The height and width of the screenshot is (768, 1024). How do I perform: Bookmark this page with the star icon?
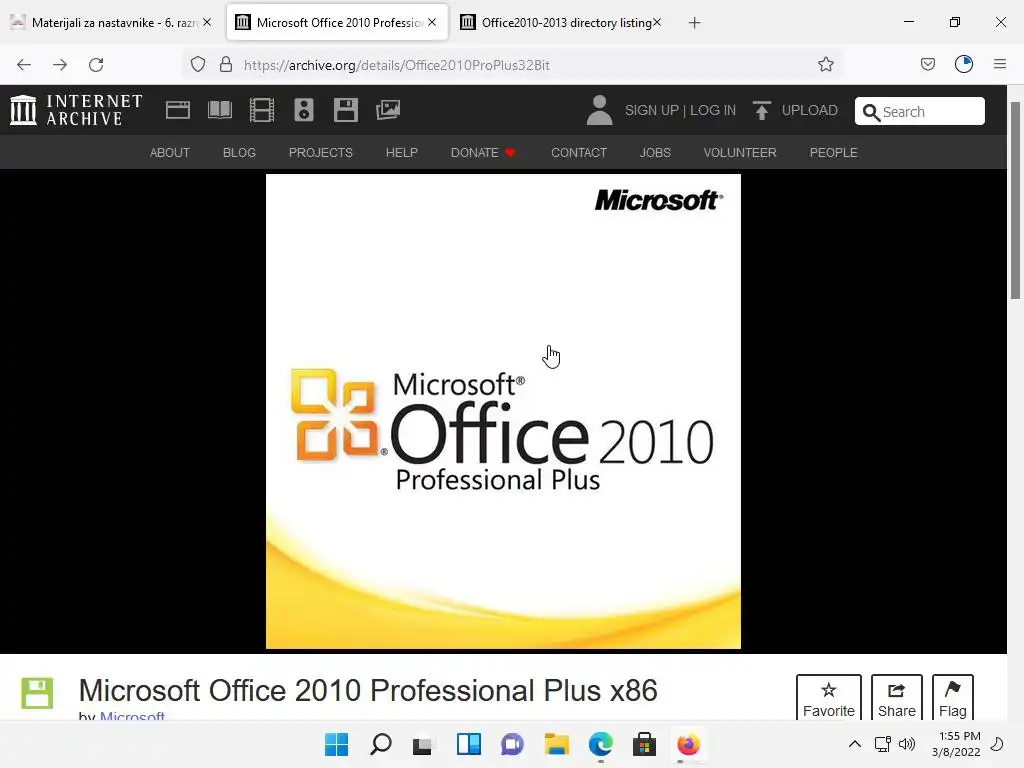(x=825, y=64)
